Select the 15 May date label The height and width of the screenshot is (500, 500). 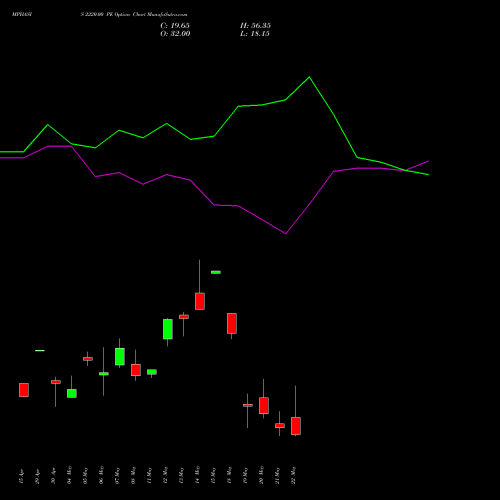[x=213, y=476]
